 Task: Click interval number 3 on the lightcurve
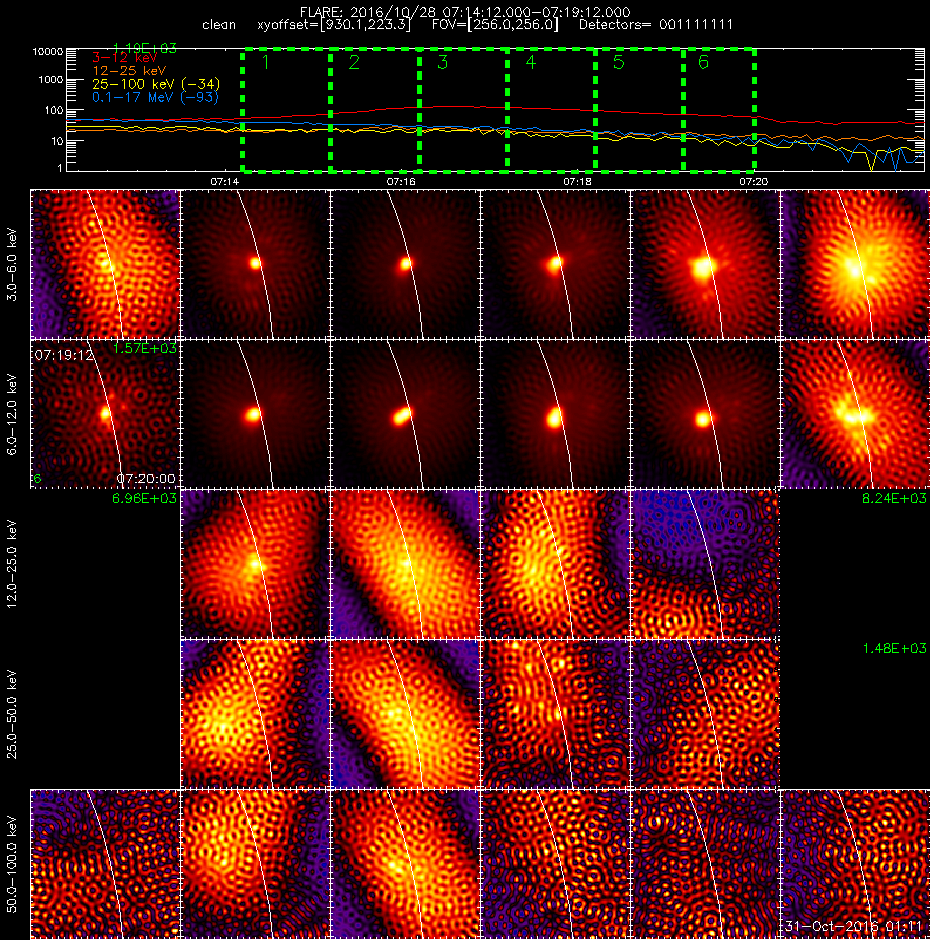443,62
